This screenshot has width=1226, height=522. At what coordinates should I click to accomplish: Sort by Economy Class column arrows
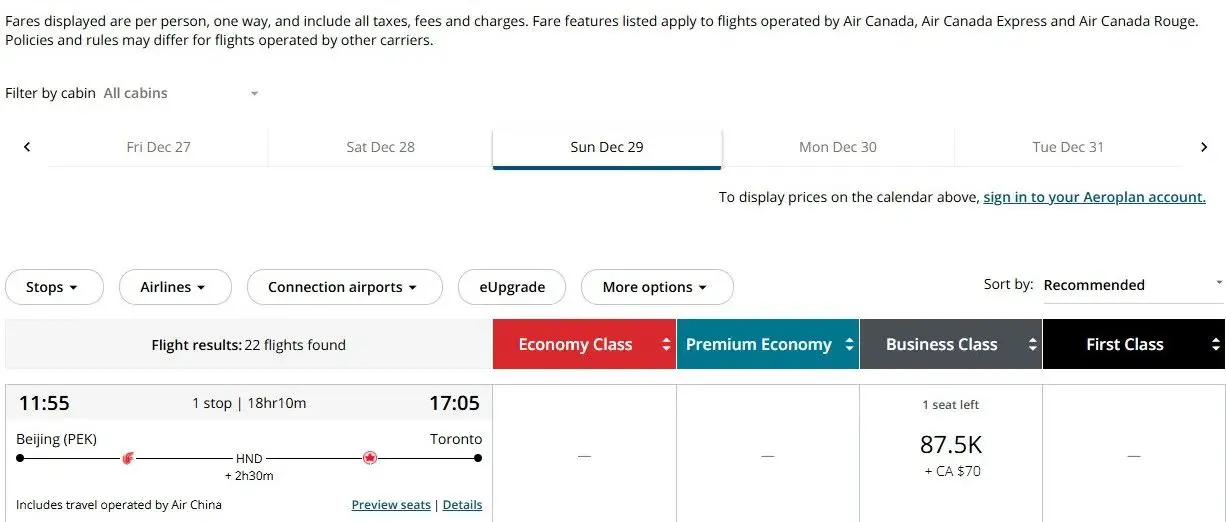666,345
